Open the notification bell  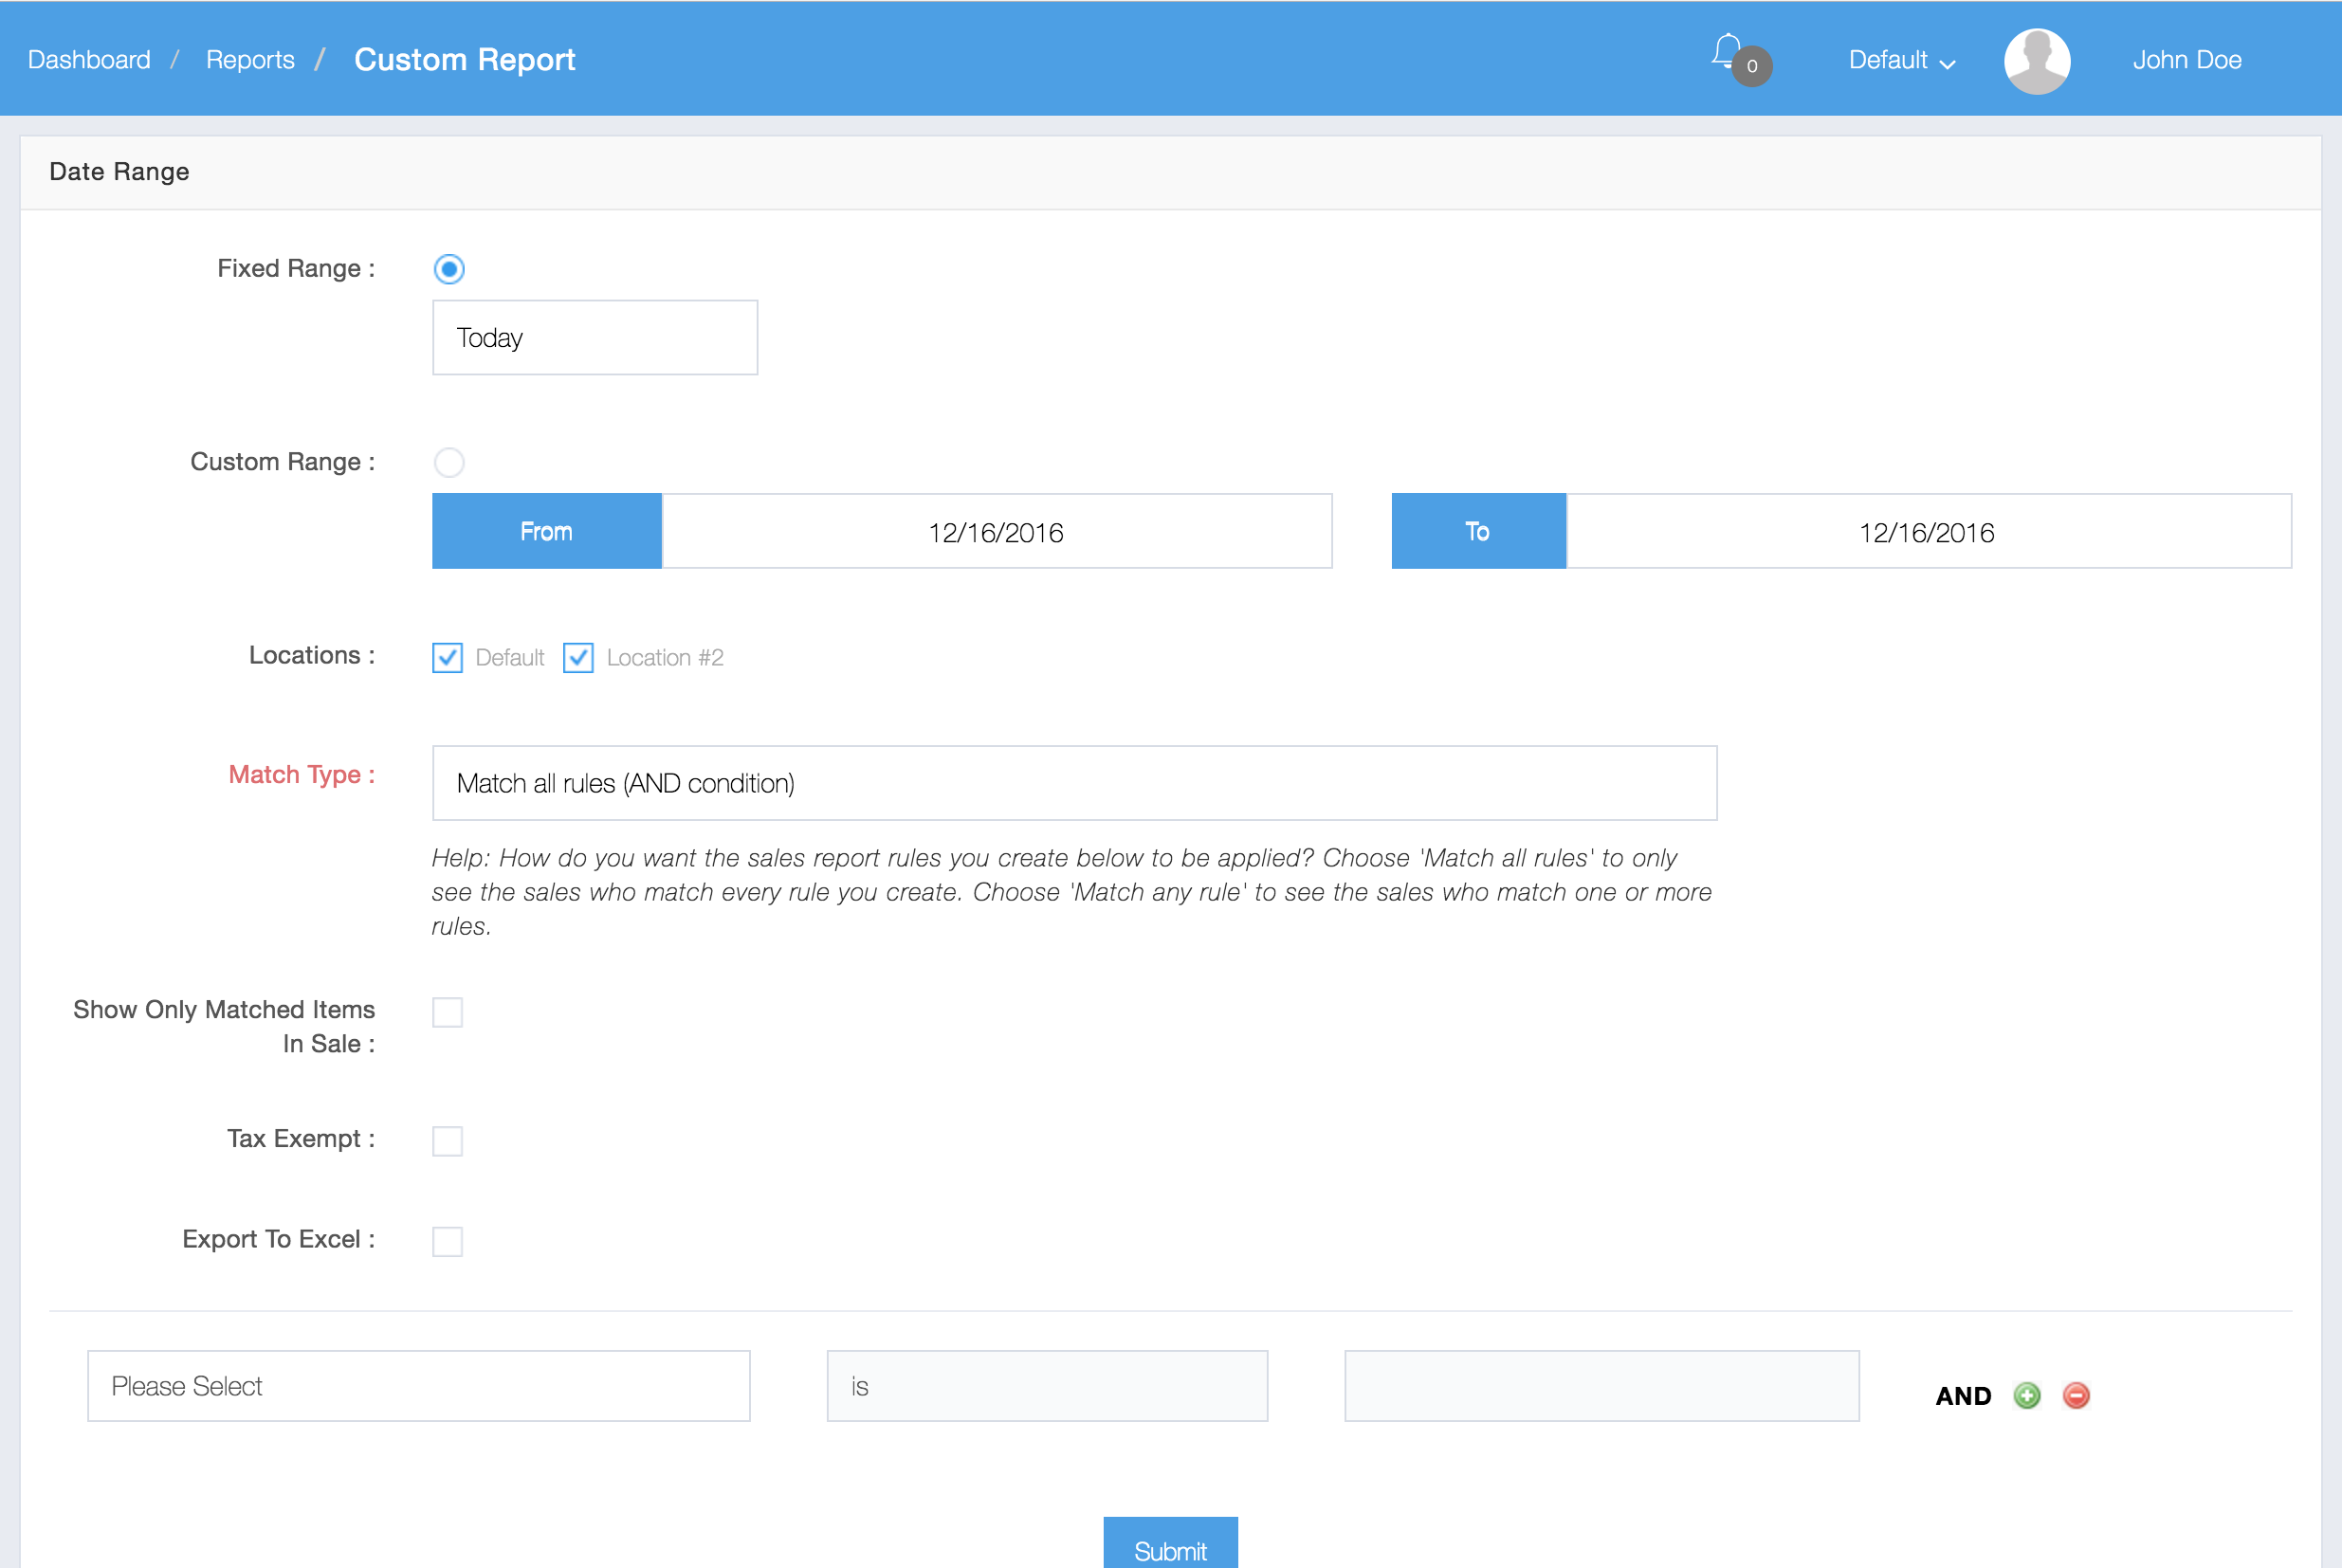[x=1727, y=55]
